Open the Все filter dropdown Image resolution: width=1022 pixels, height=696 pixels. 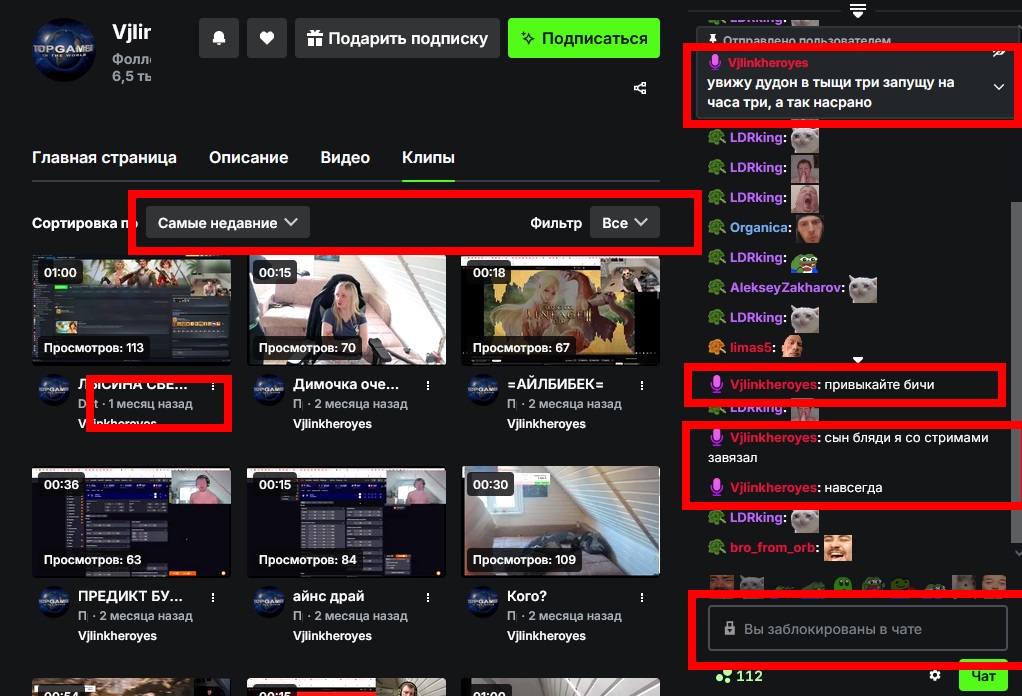(624, 223)
